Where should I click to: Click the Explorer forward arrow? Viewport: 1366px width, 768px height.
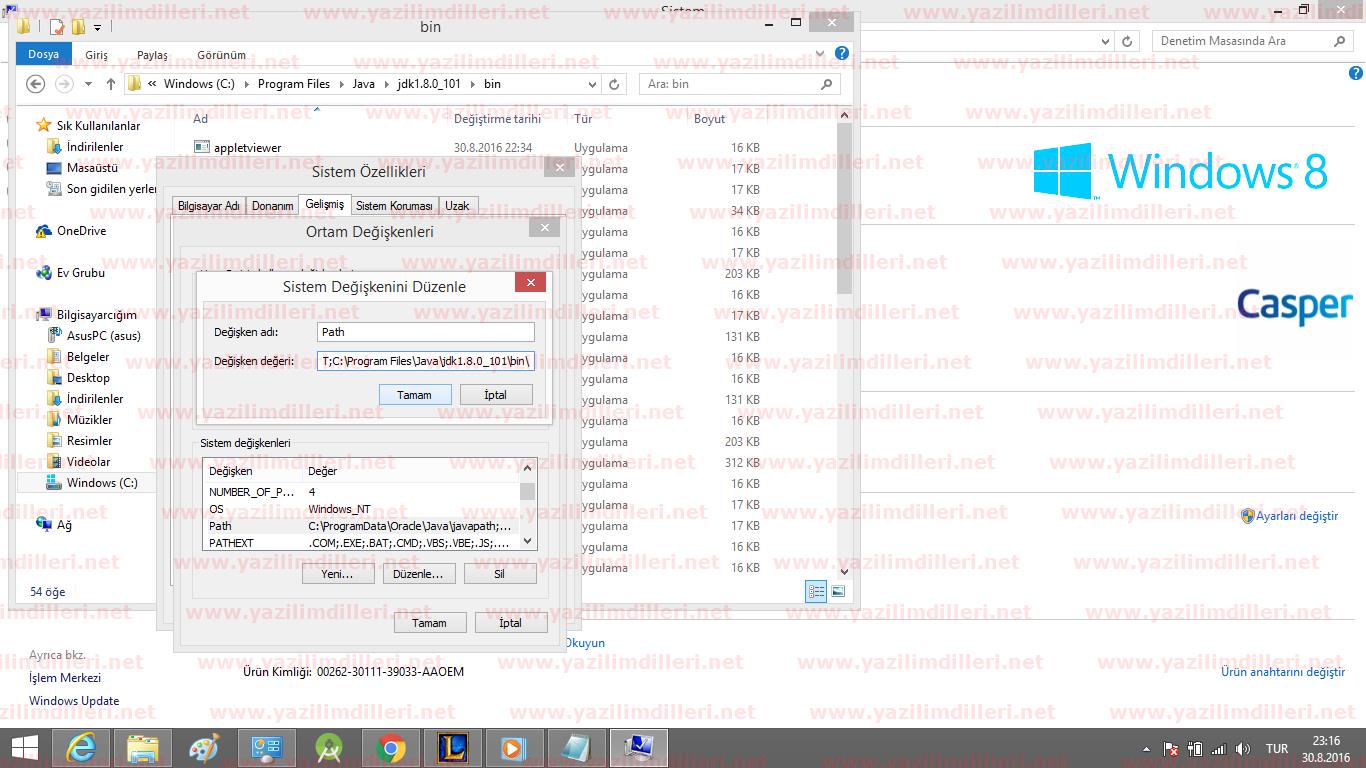(64, 84)
